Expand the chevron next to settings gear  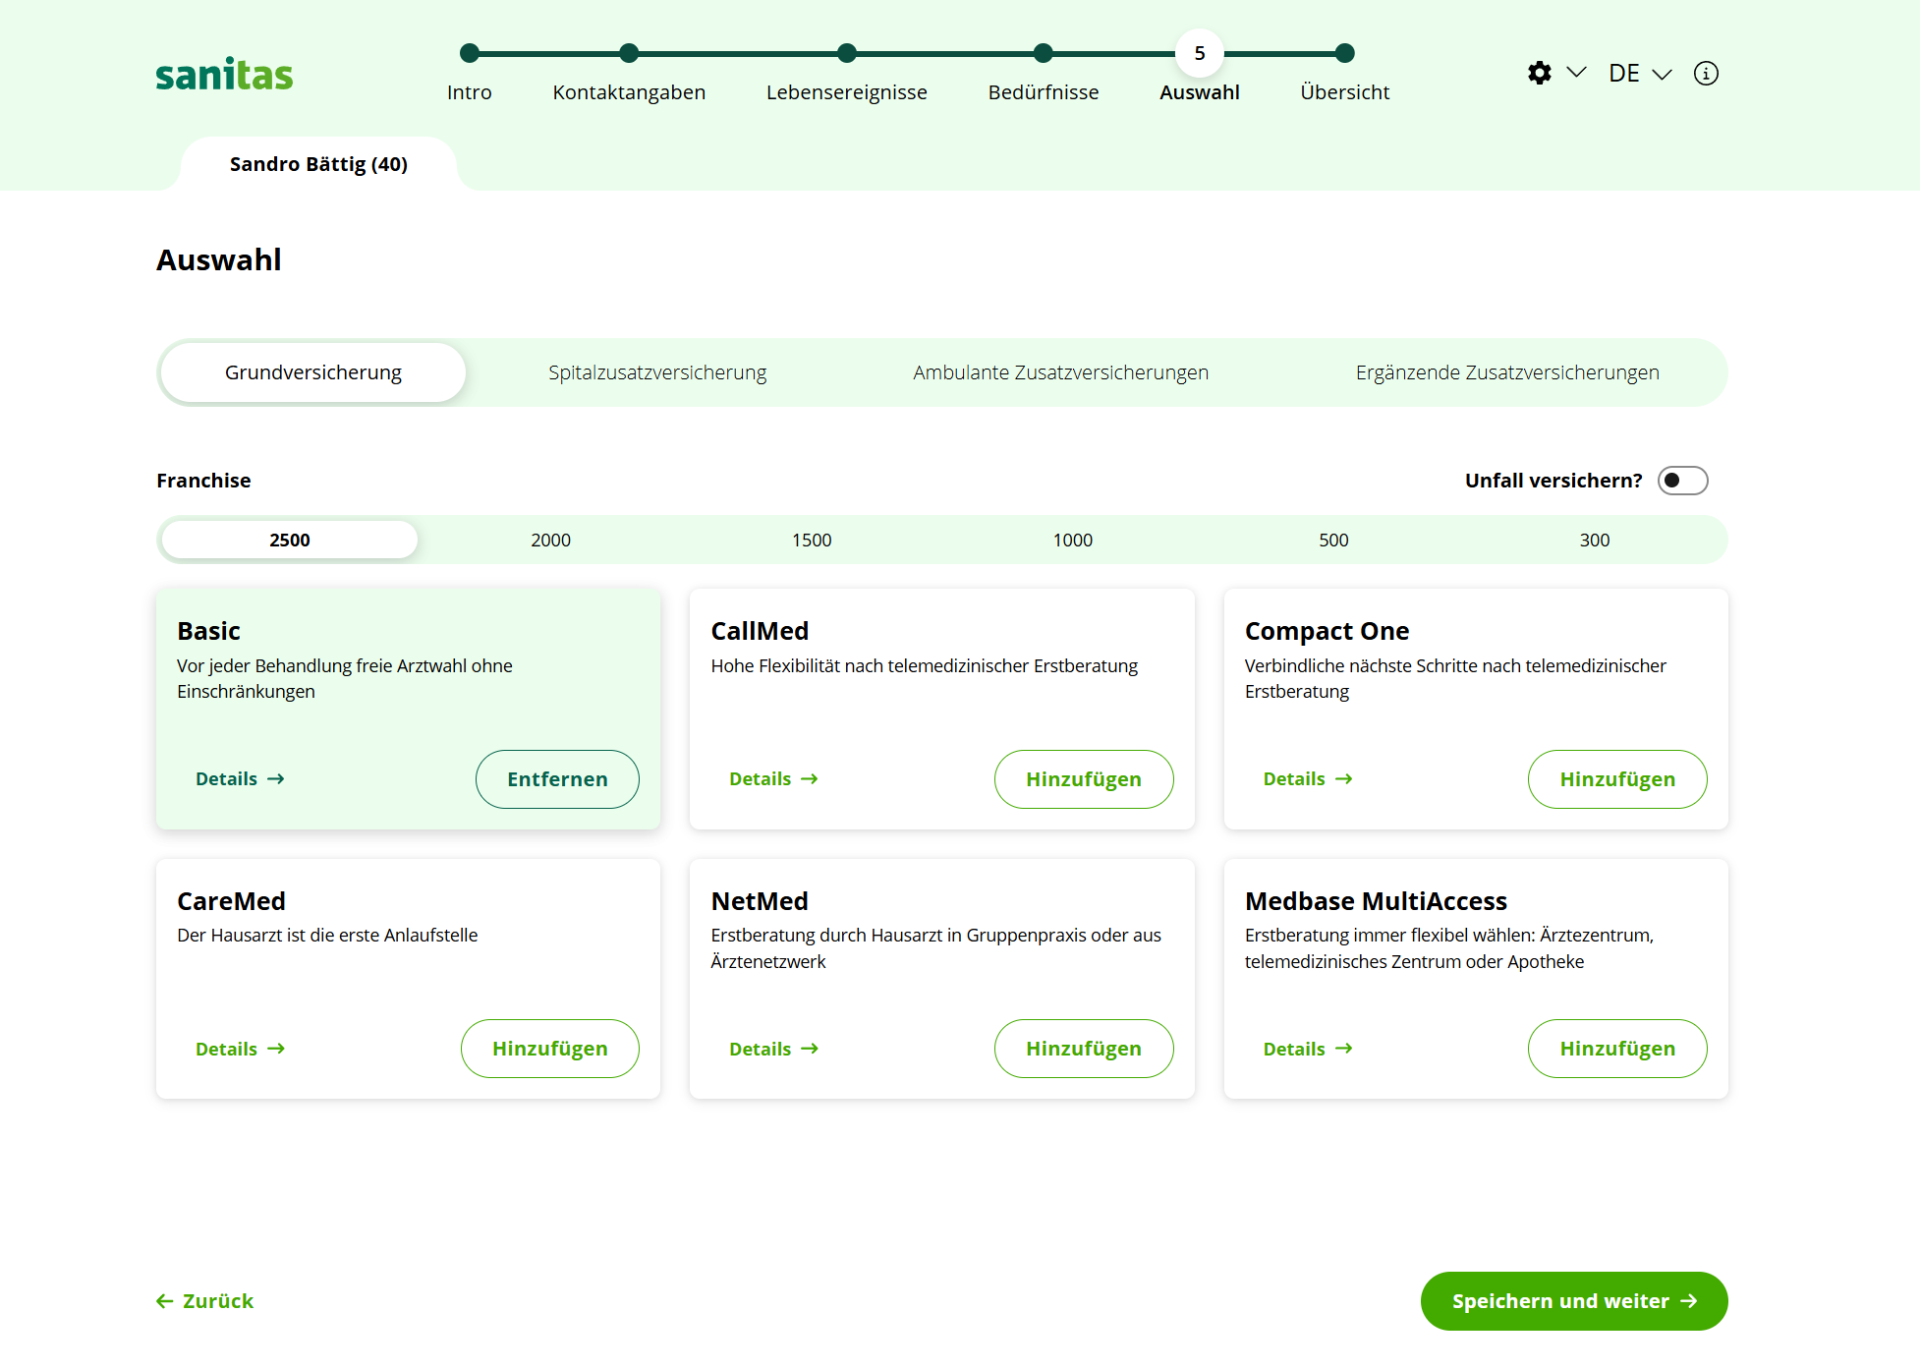(1577, 72)
